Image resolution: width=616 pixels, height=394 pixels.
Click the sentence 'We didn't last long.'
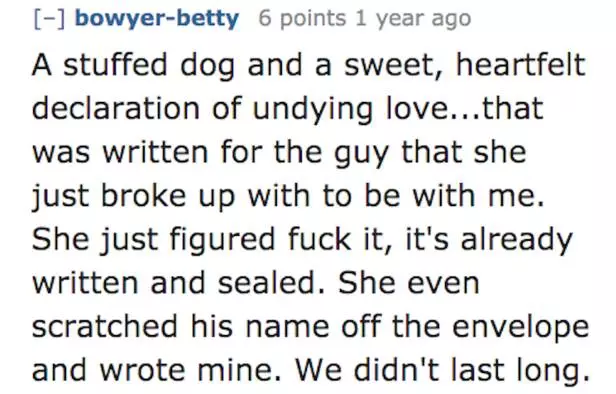(x=442, y=370)
